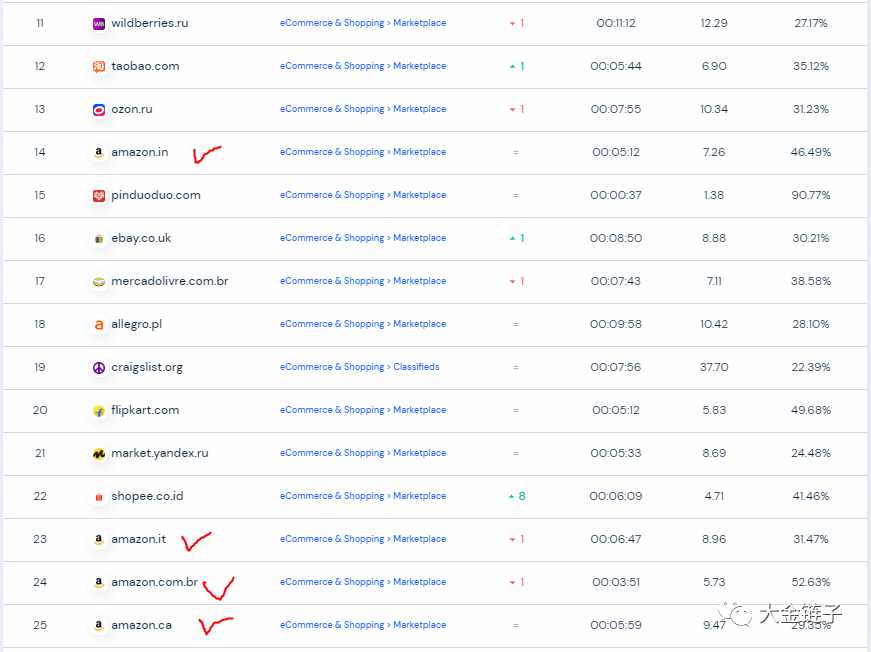
Task: Select the 46.49% bounce rate for amazon.in
Action: (810, 152)
